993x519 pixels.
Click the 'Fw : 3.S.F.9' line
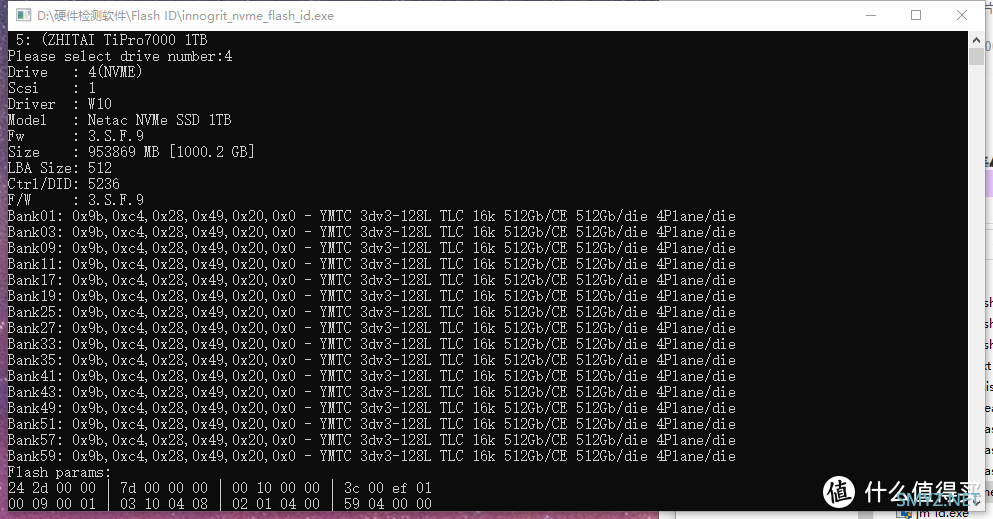(x=75, y=136)
